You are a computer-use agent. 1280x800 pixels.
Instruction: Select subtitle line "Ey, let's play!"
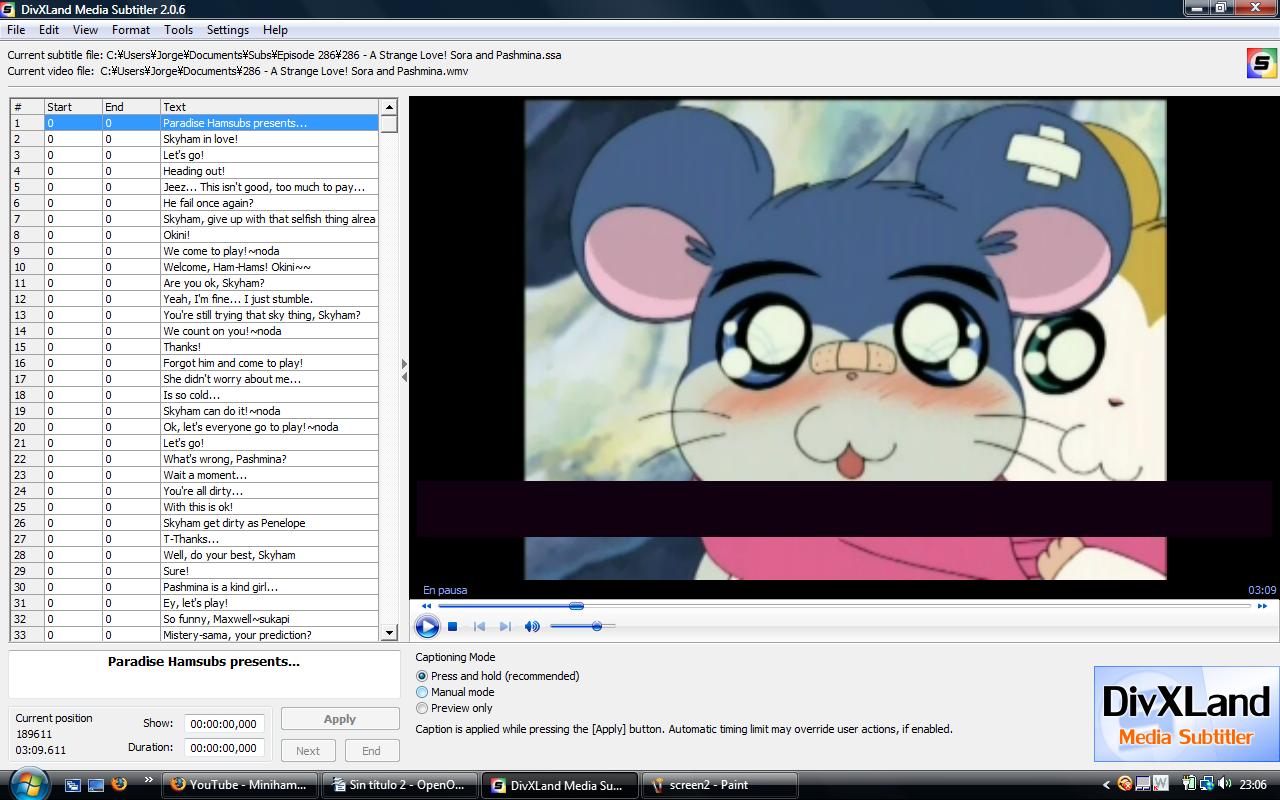point(195,603)
